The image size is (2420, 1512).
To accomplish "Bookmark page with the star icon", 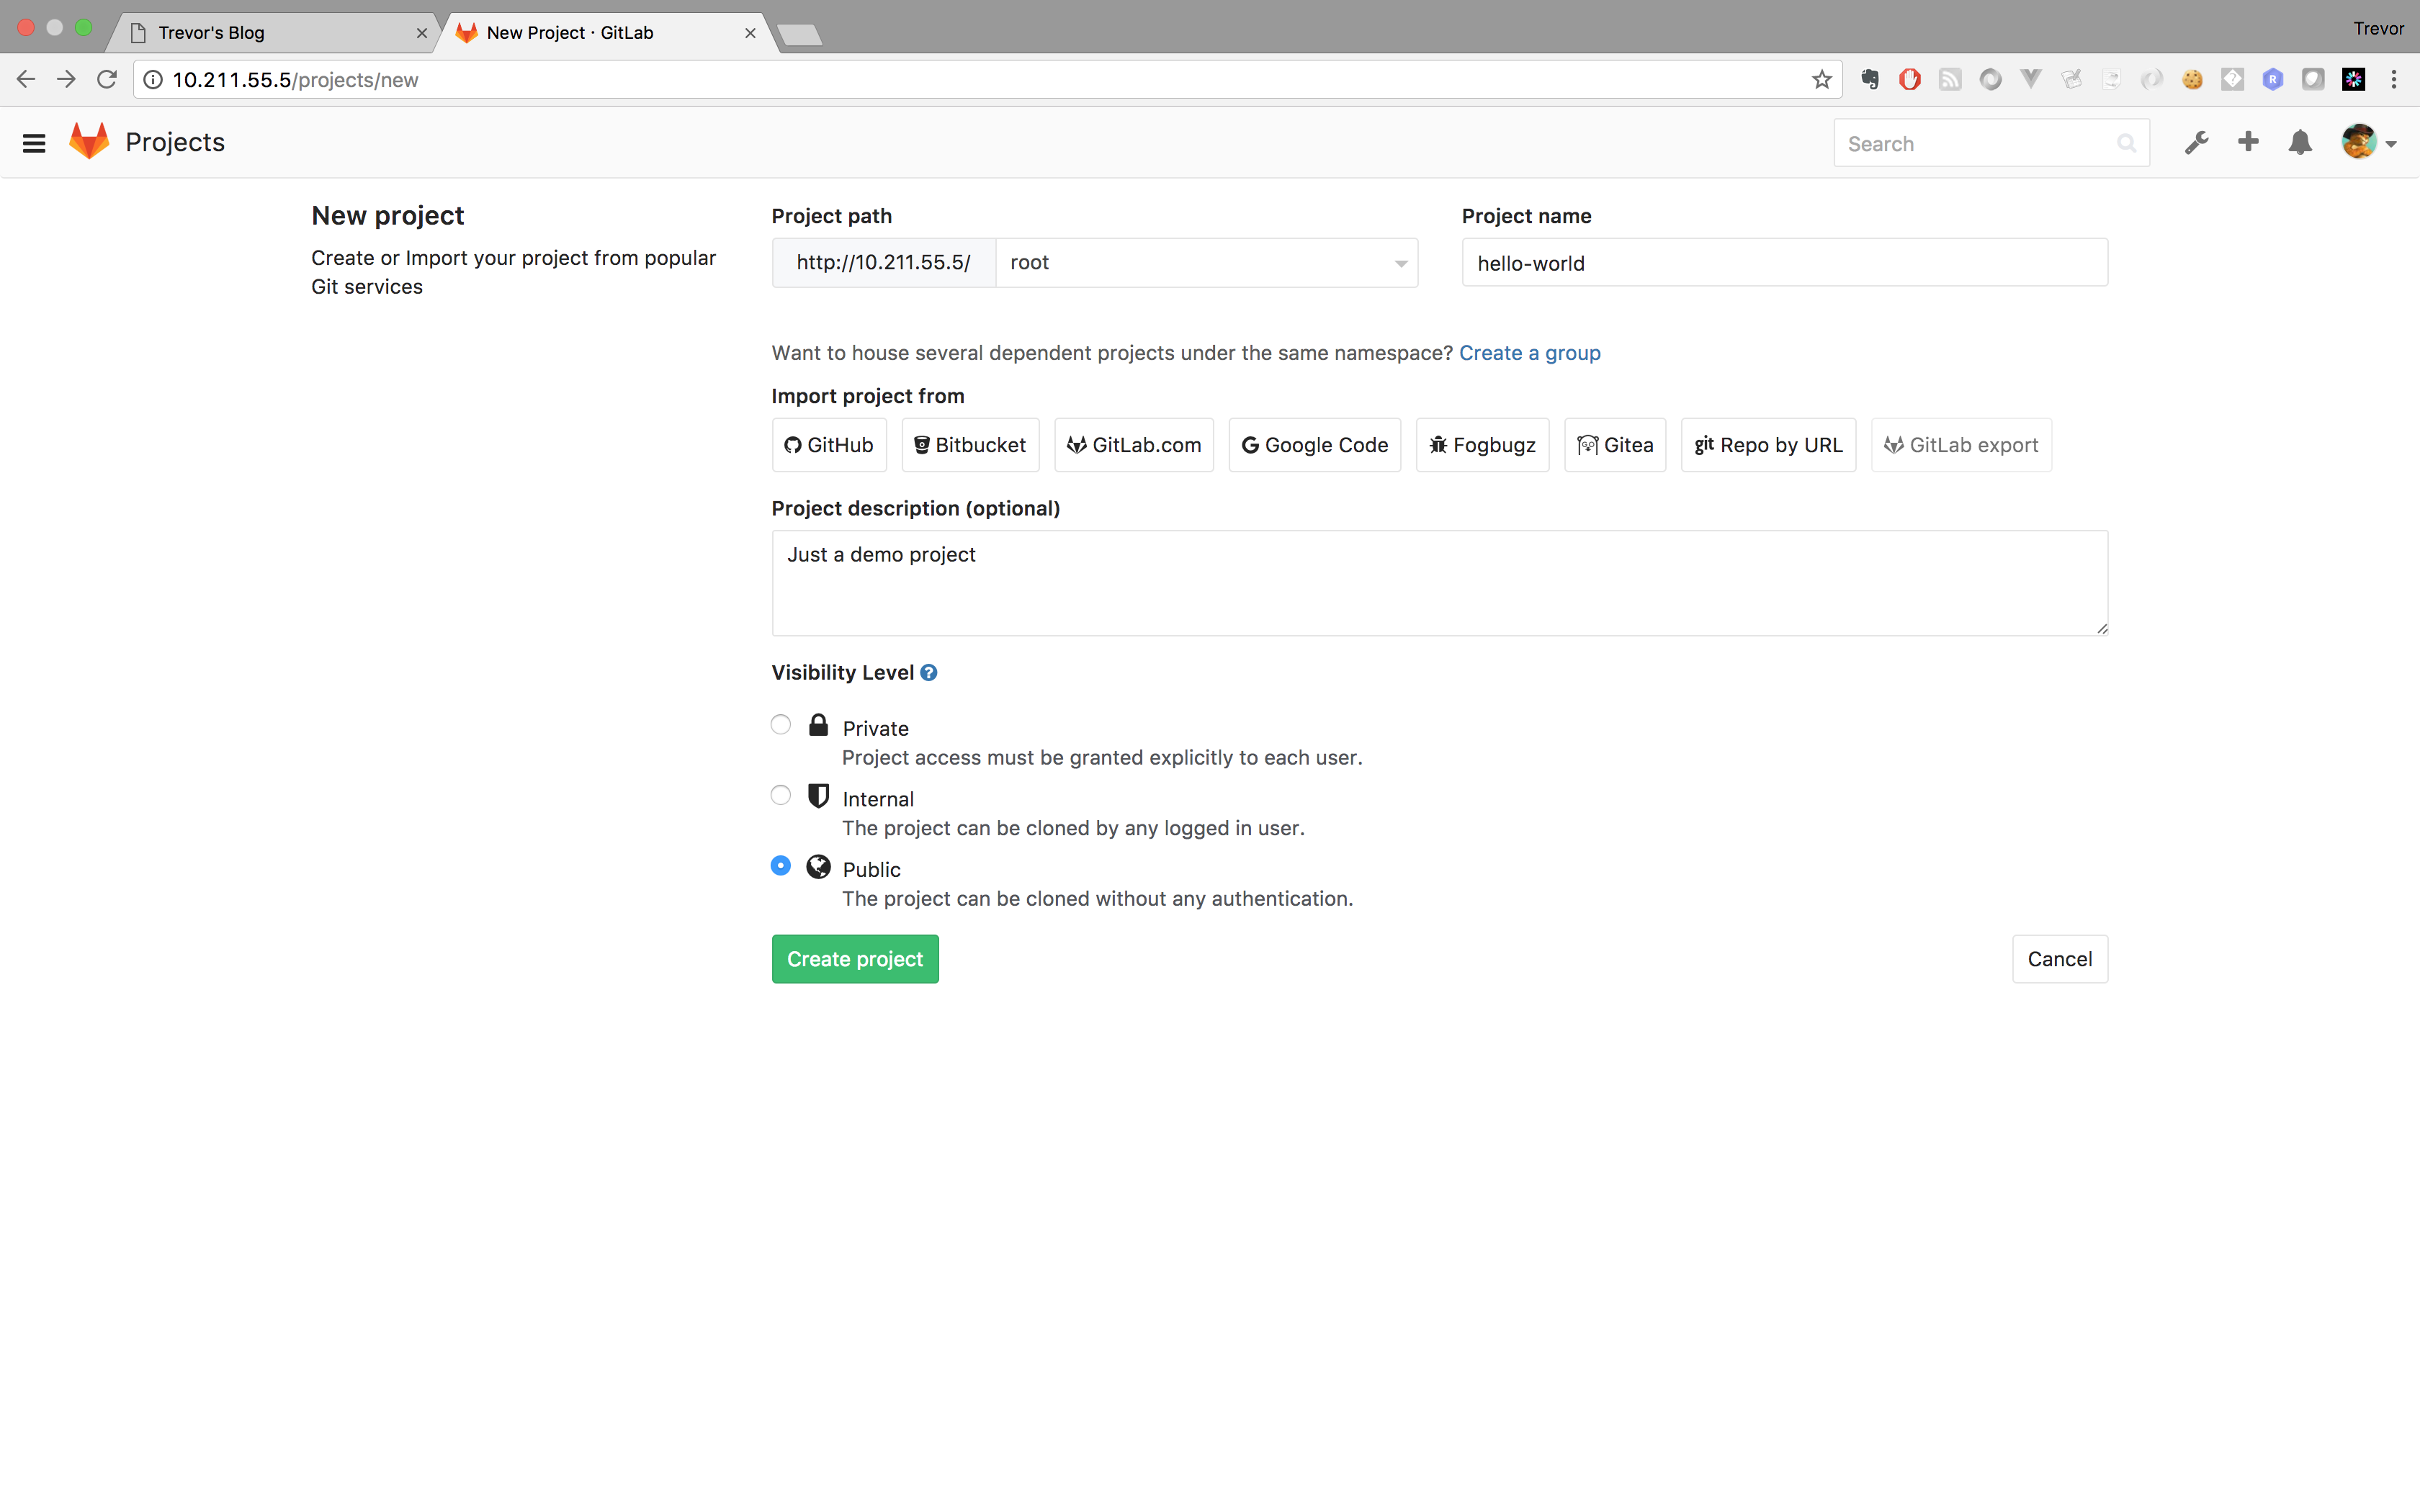I will click(1821, 79).
